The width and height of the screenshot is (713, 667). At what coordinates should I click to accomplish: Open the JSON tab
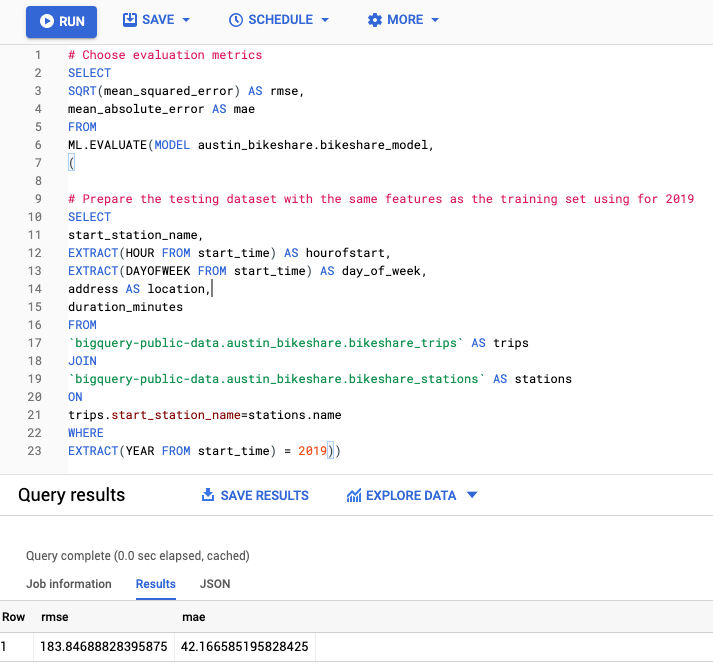tap(215, 584)
